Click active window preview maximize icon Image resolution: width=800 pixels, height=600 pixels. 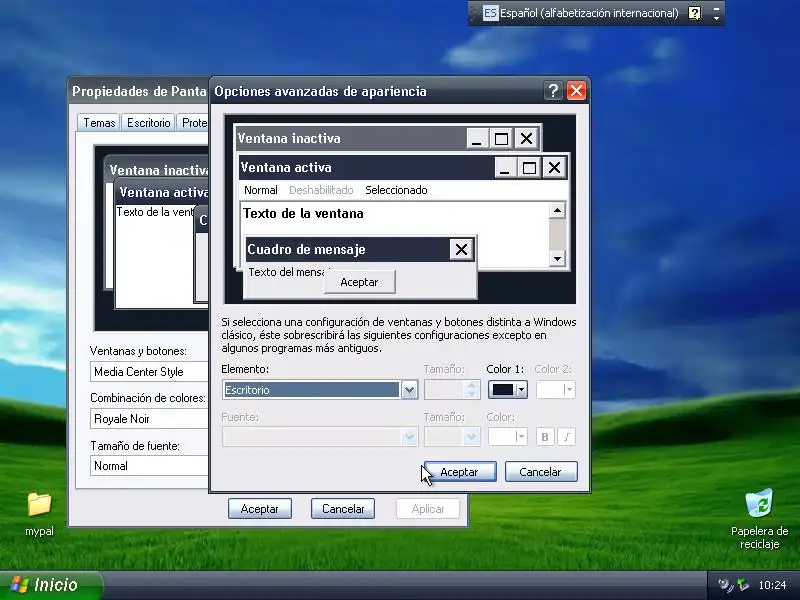[529, 167]
